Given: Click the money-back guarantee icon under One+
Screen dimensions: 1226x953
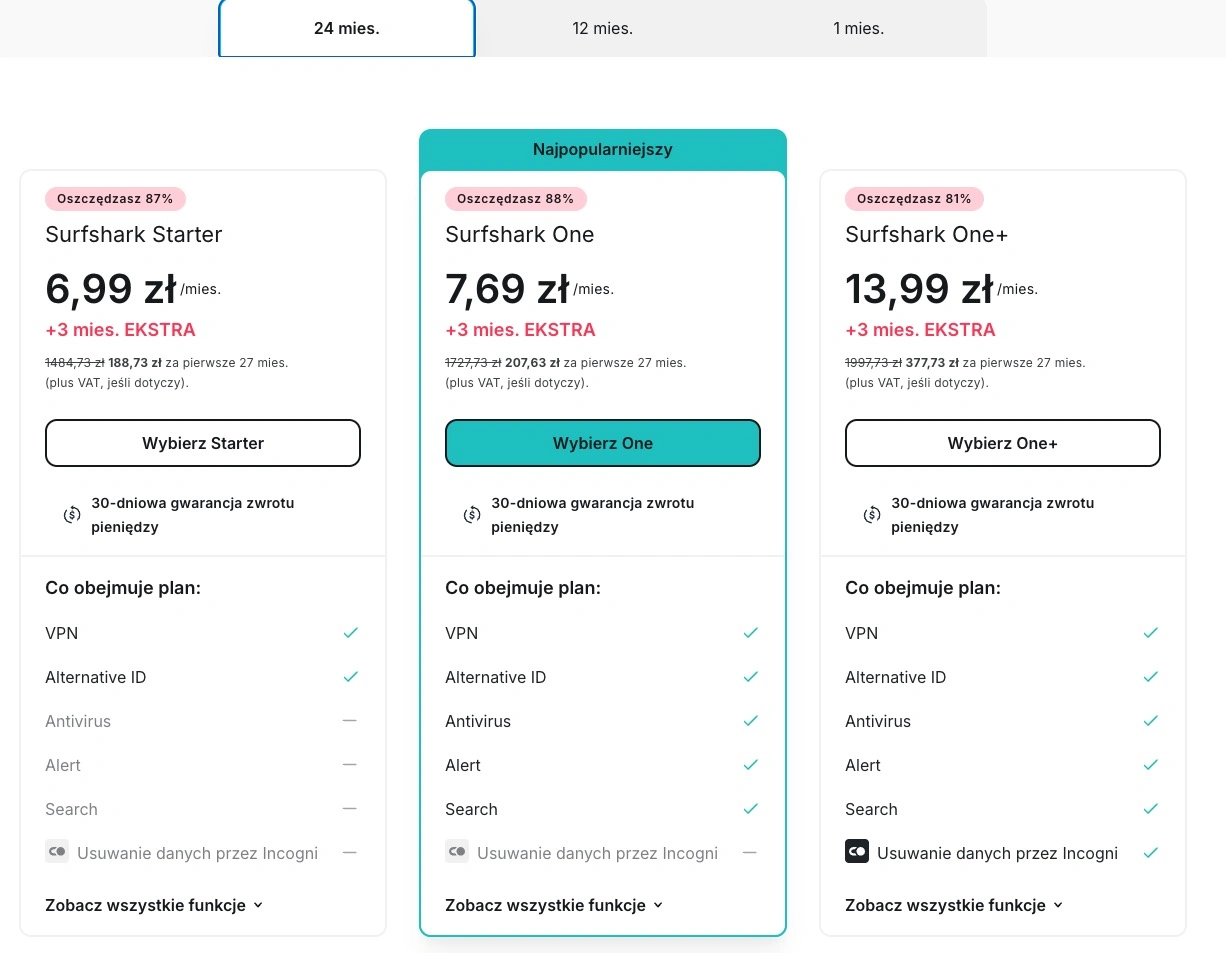Looking at the screenshot, I should [x=872, y=515].
